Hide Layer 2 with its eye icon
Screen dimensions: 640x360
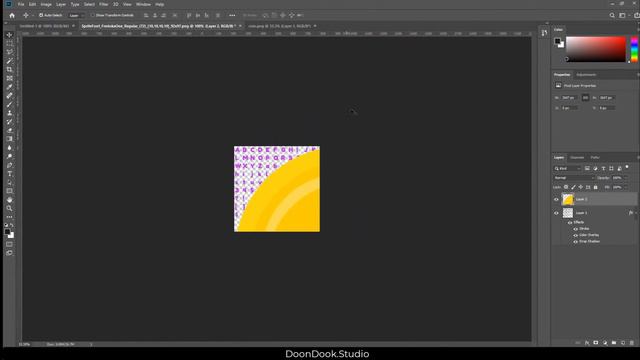pyautogui.click(x=556, y=200)
